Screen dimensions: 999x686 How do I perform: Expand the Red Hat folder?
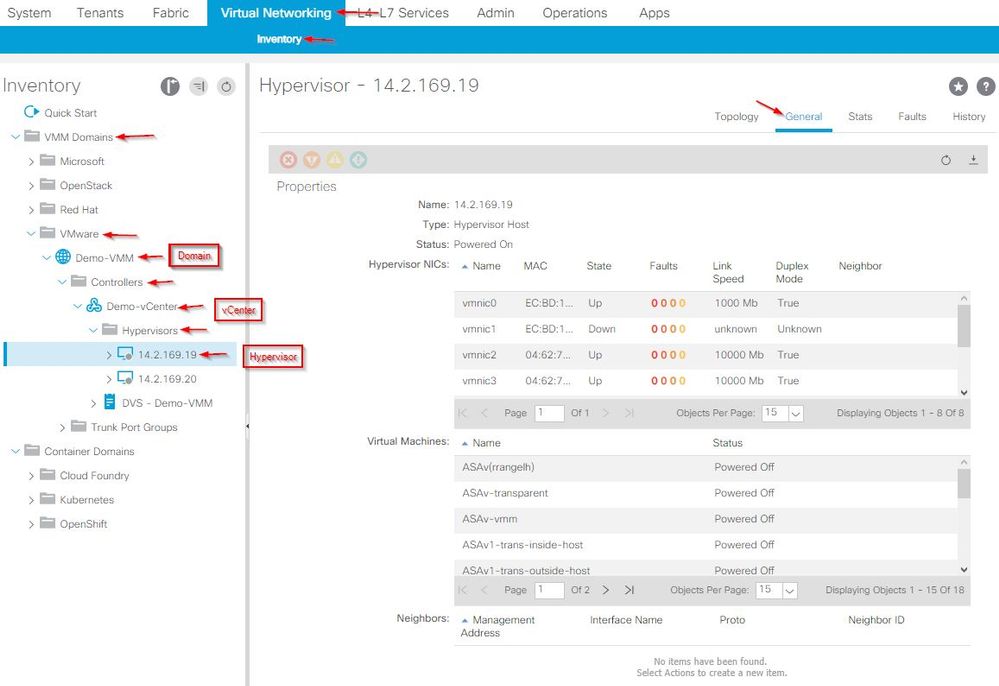tap(31, 210)
